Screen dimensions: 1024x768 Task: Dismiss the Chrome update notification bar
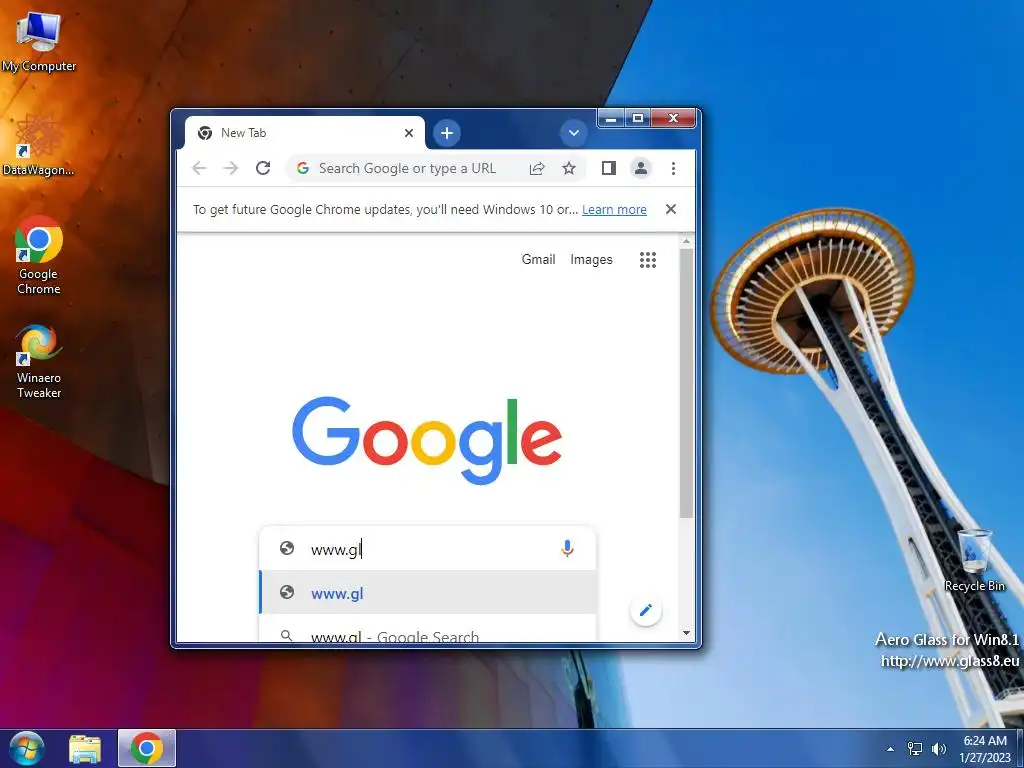(671, 209)
